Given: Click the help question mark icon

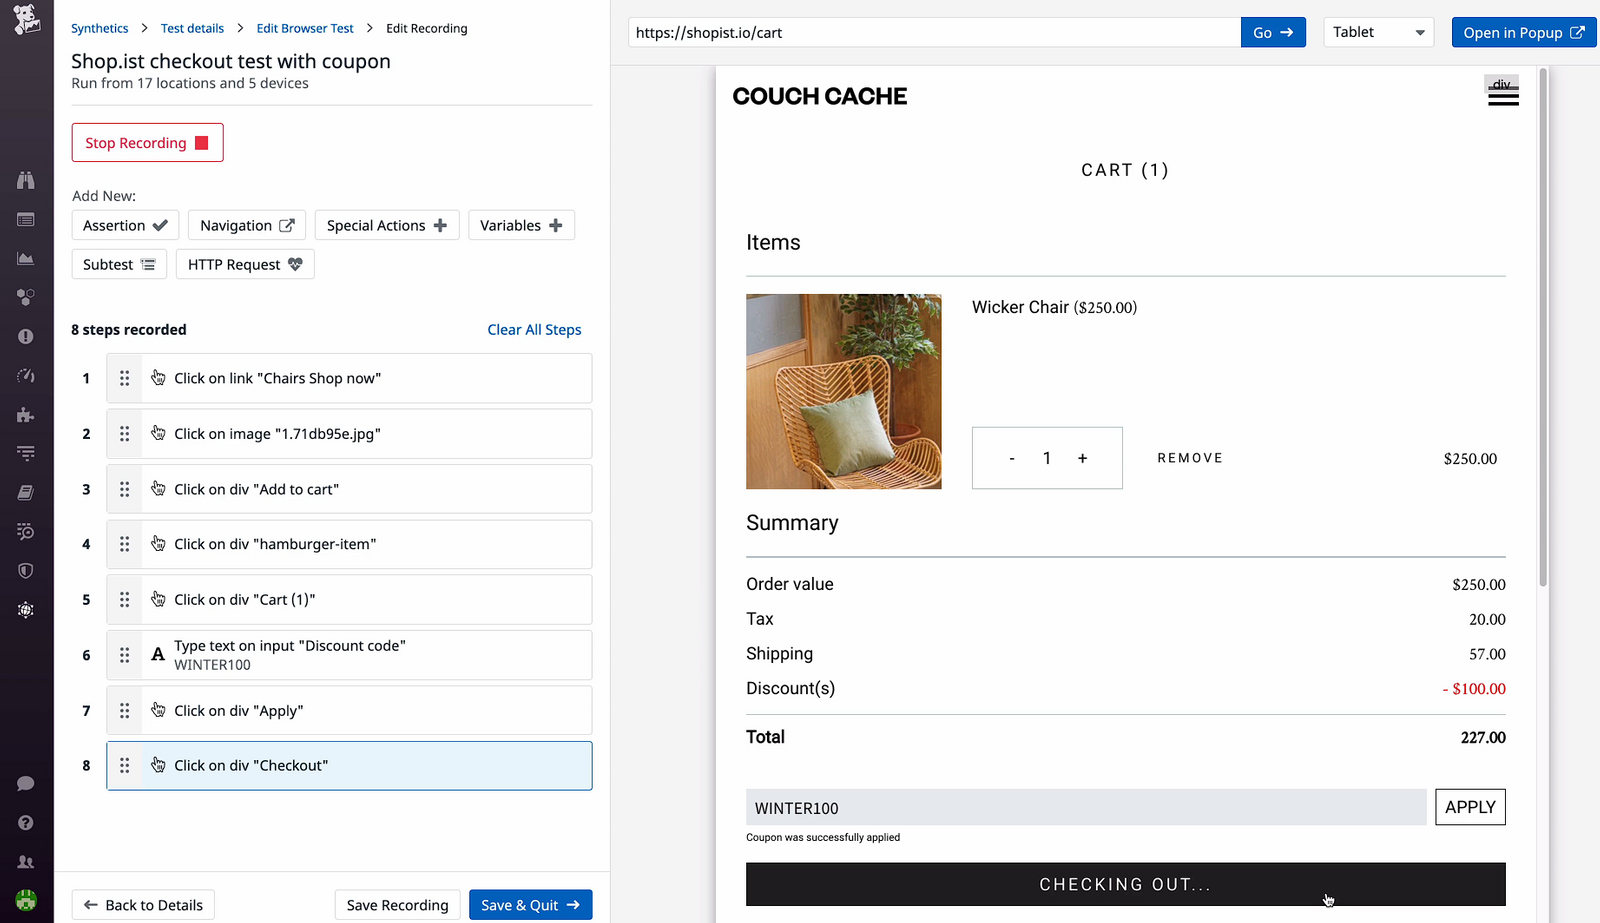Looking at the screenshot, I should pos(26,822).
